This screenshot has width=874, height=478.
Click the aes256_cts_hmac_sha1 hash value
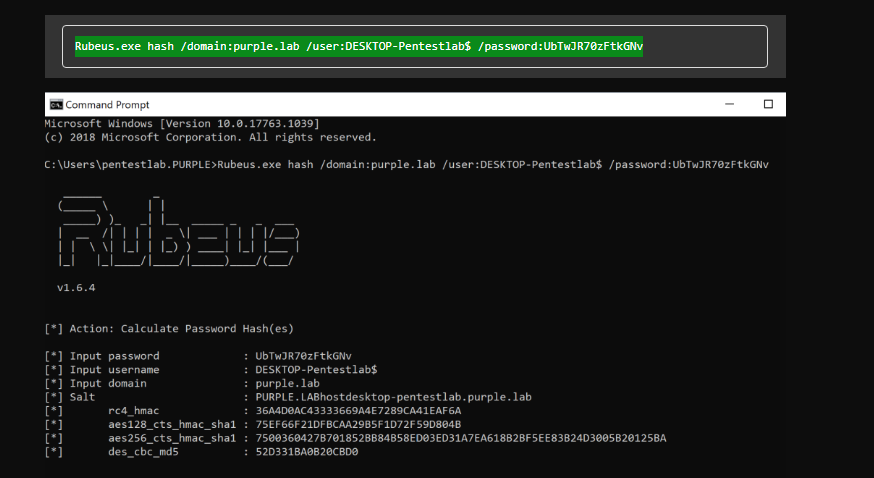click(461, 438)
